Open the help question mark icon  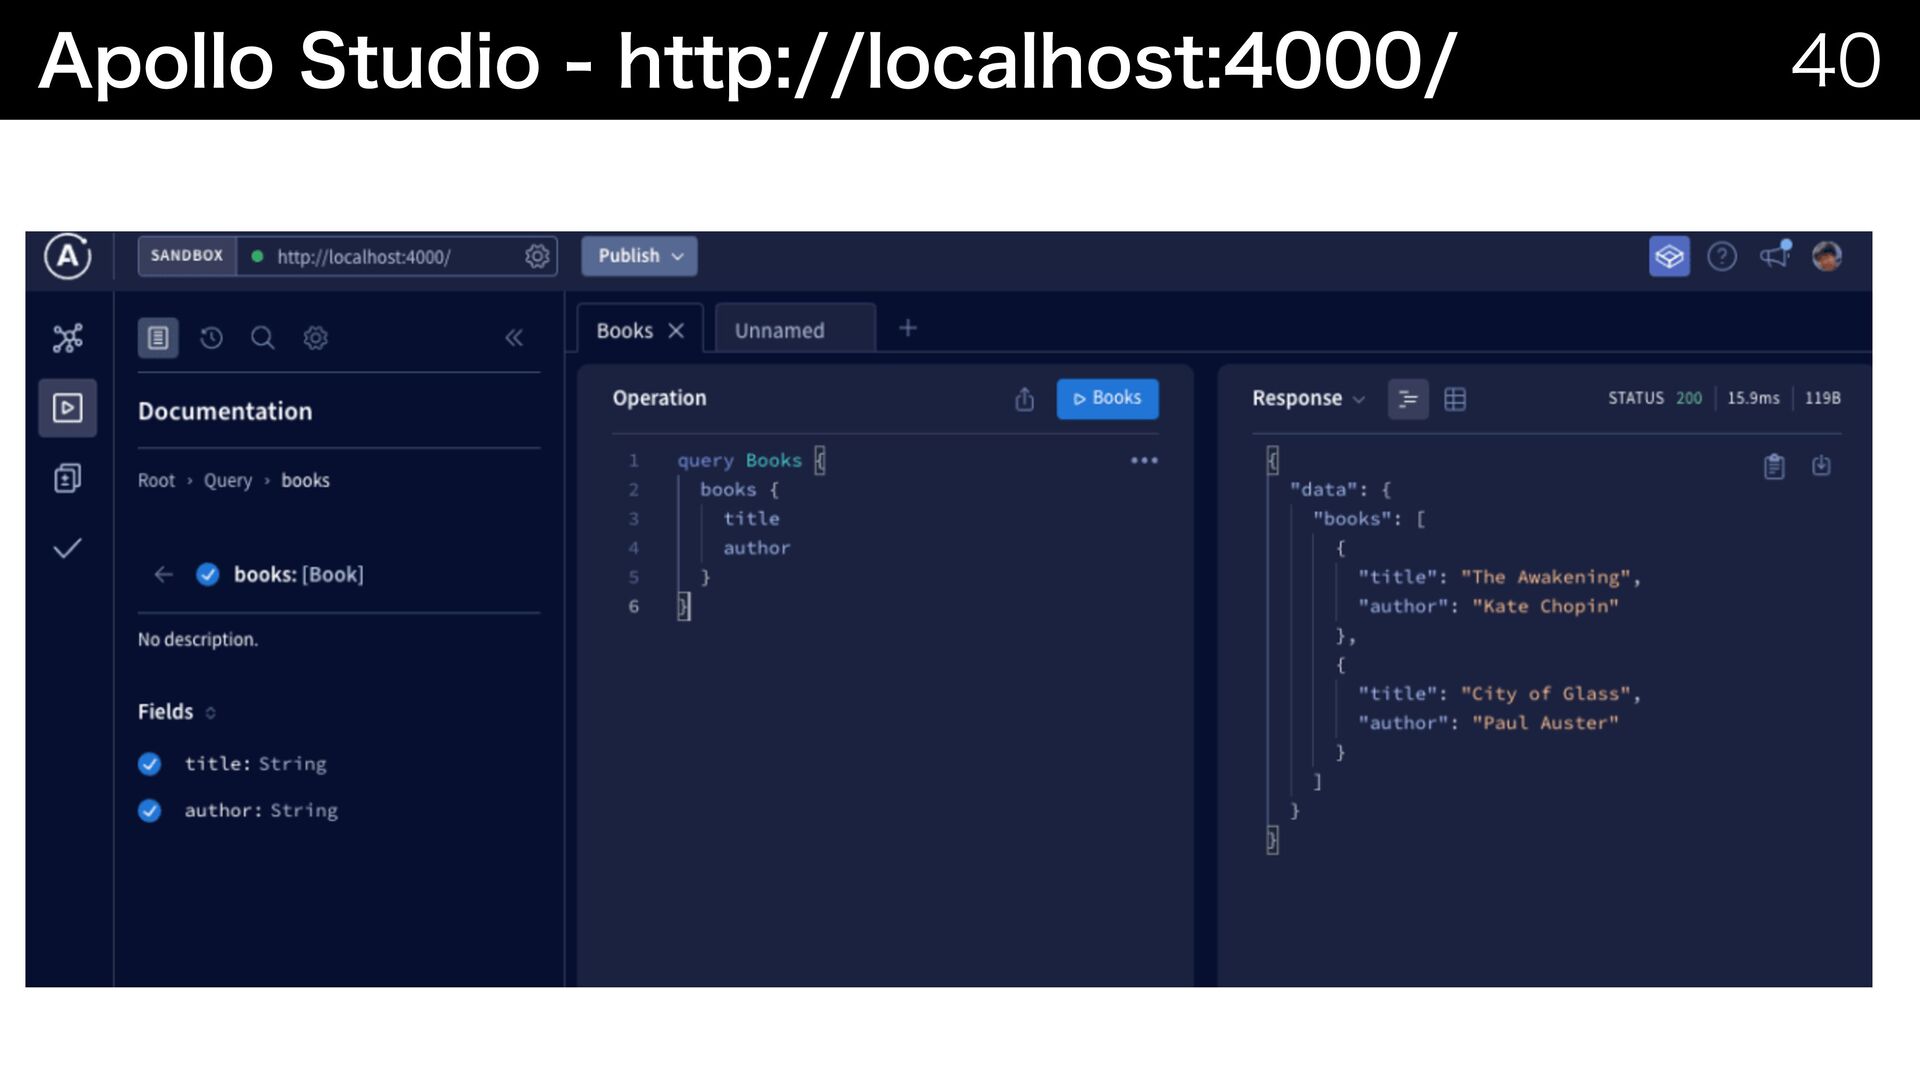tap(1722, 257)
